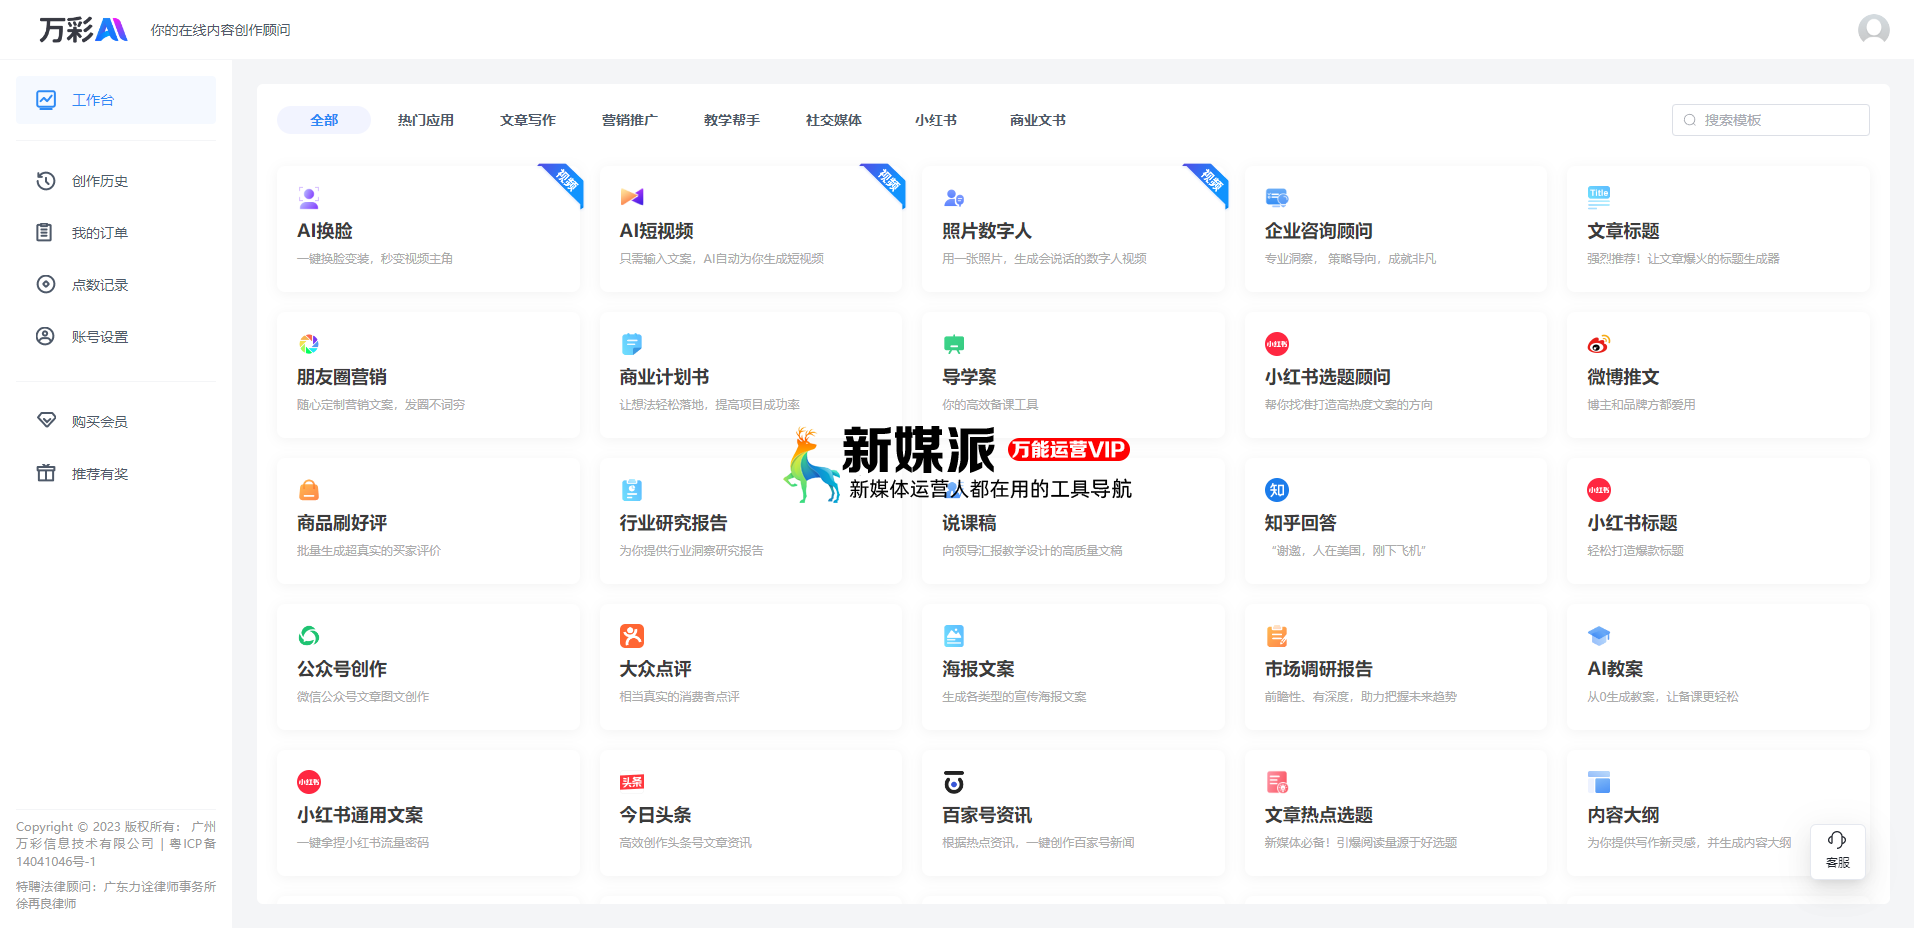Click the 小红书选题顾问 red icon

pos(1277,344)
